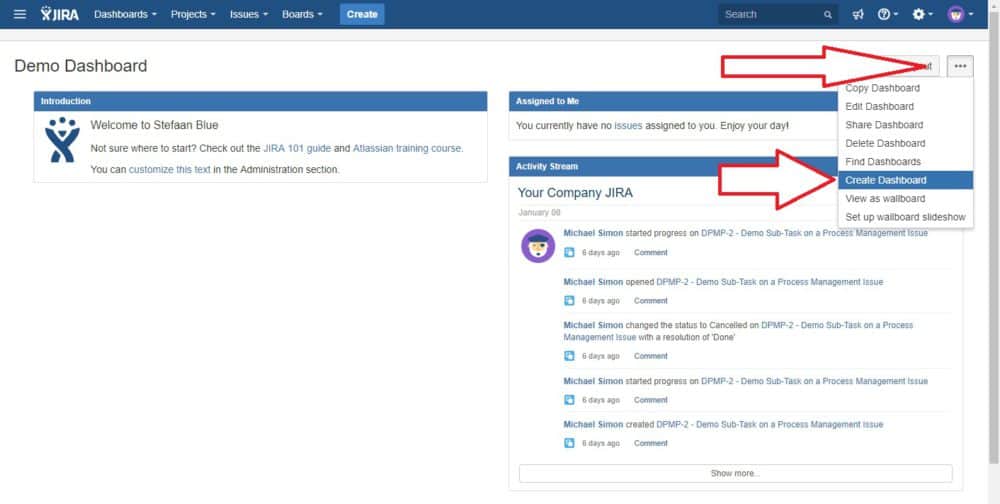Click Comment under the created DPMP-2 entry

tap(651, 443)
